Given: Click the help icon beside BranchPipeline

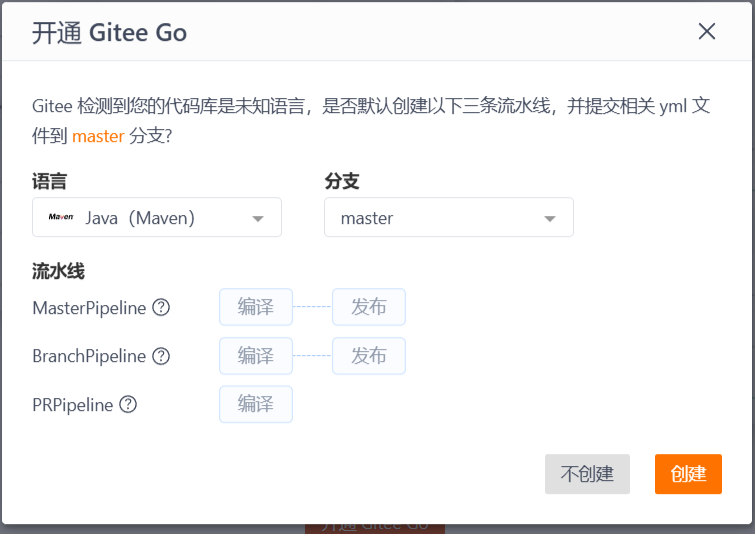Looking at the screenshot, I should (x=161, y=356).
